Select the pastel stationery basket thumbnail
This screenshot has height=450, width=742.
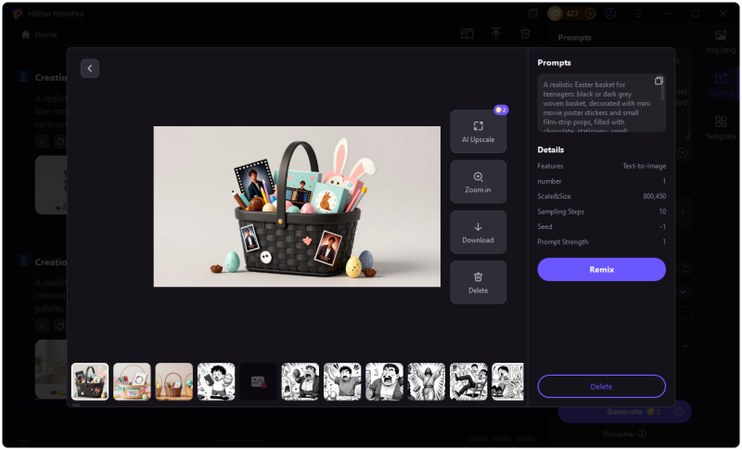(x=132, y=381)
